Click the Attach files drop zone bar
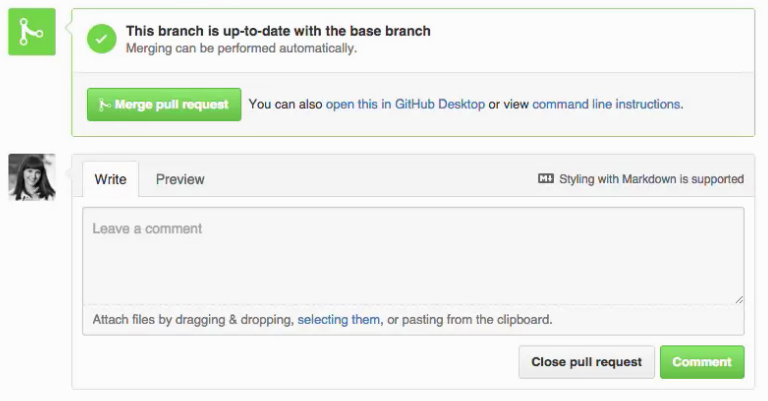Viewport: 768px width, 401px height. point(413,320)
